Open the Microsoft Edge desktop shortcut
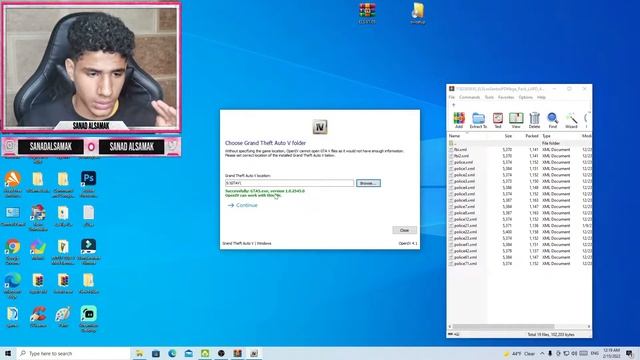 pos(13,286)
